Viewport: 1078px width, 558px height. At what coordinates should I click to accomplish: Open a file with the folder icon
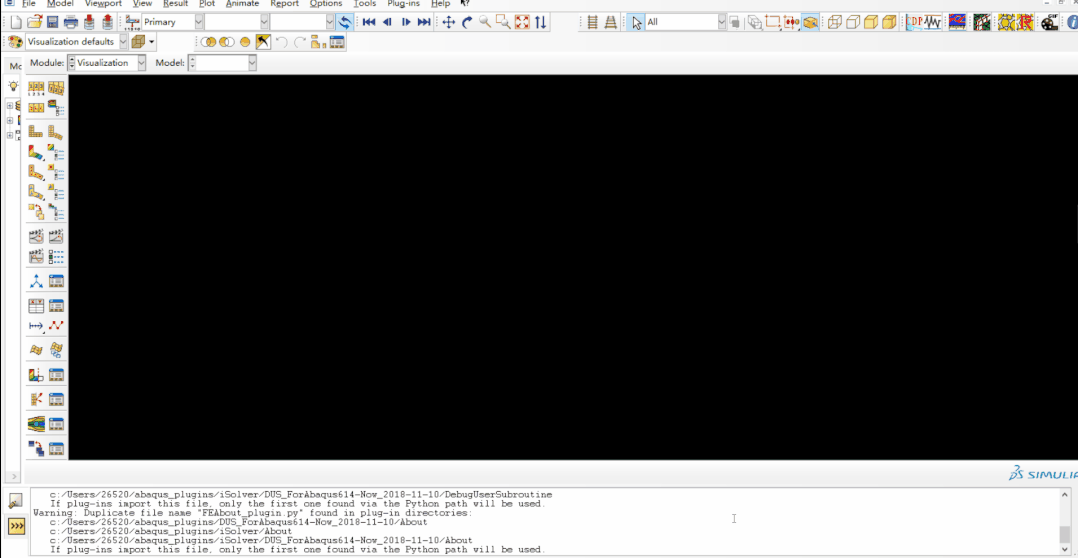click(x=34, y=22)
